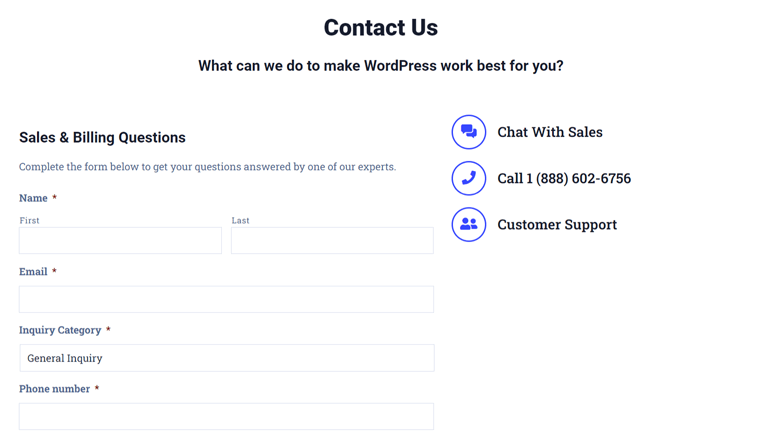The height and width of the screenshot is (440, 760).
Task: Focus the First name input field
Action: [x=120, y=240]
